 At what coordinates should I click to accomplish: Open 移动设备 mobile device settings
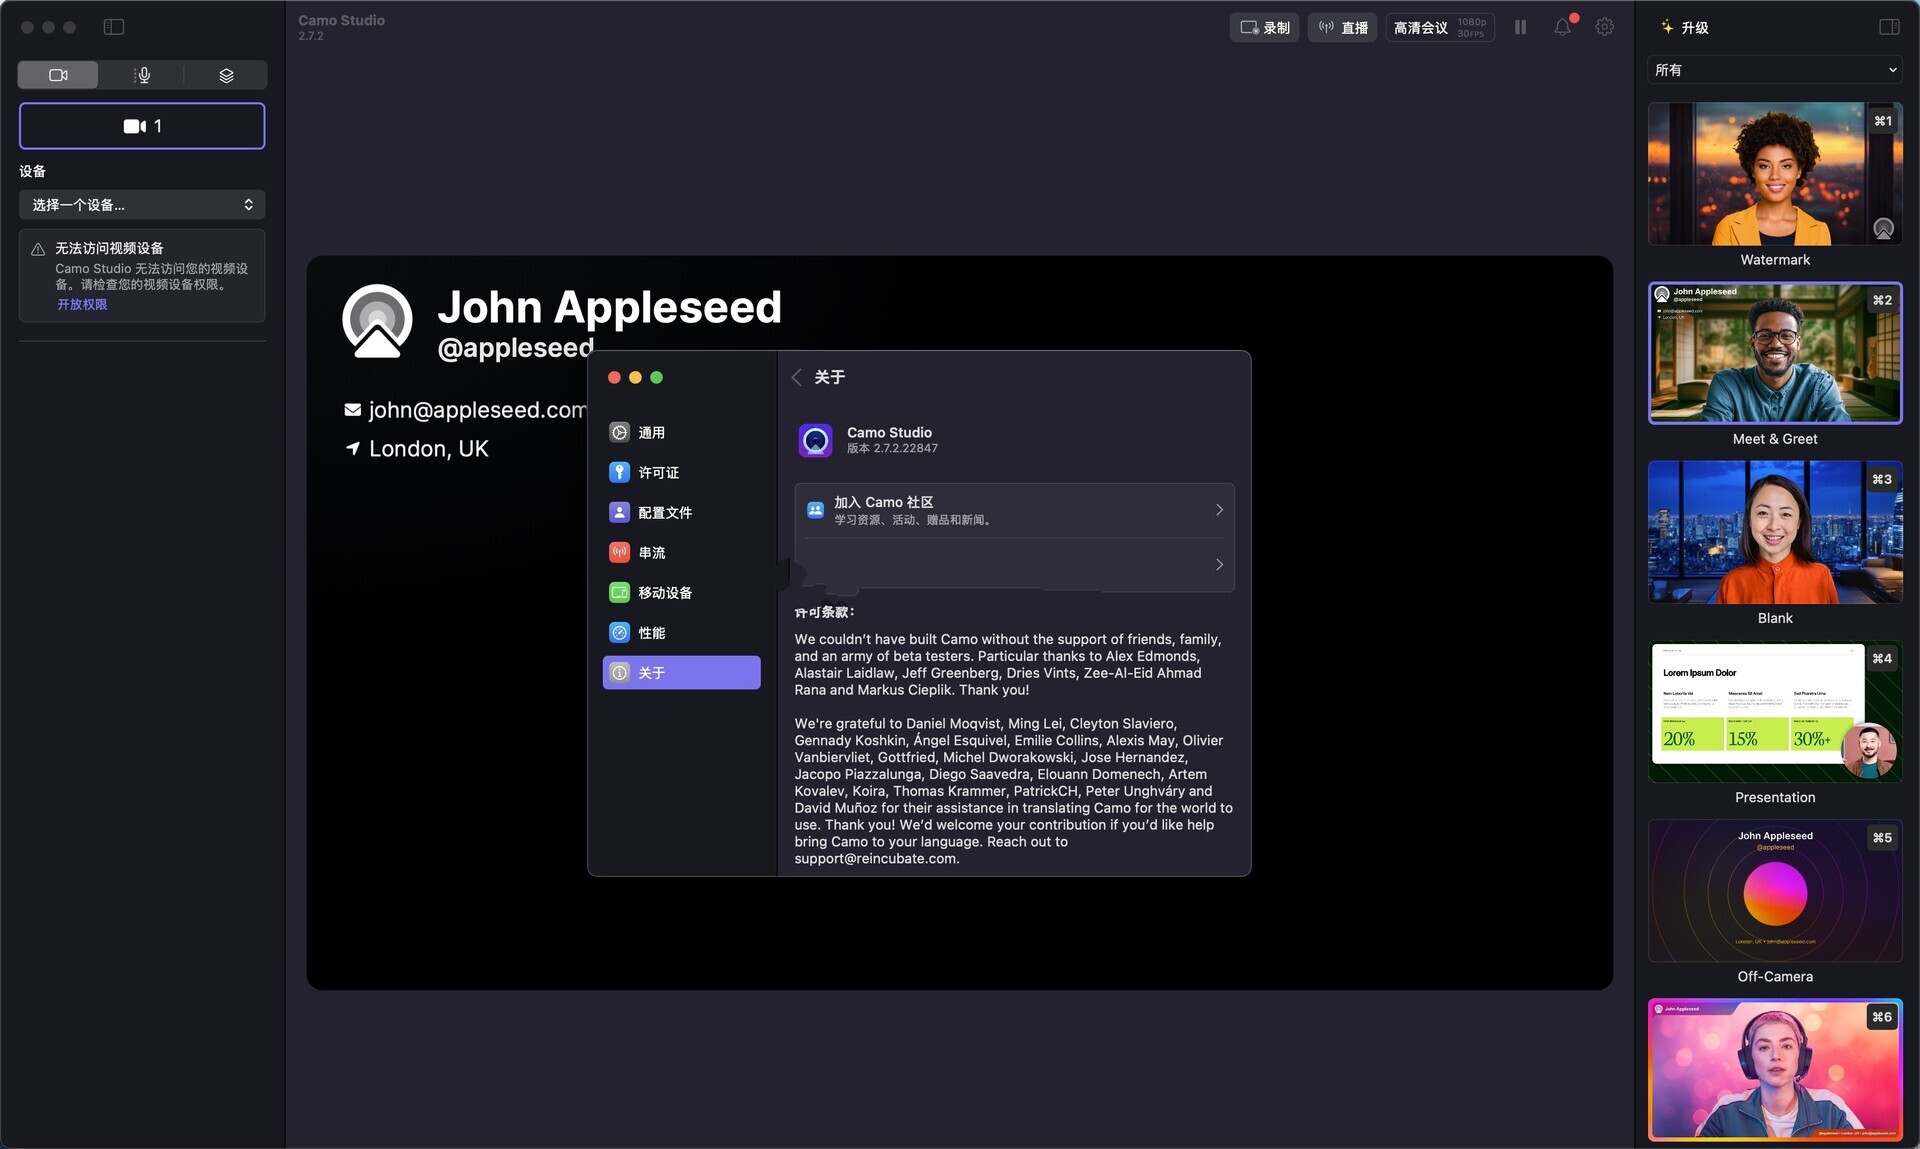coord(681,593)
